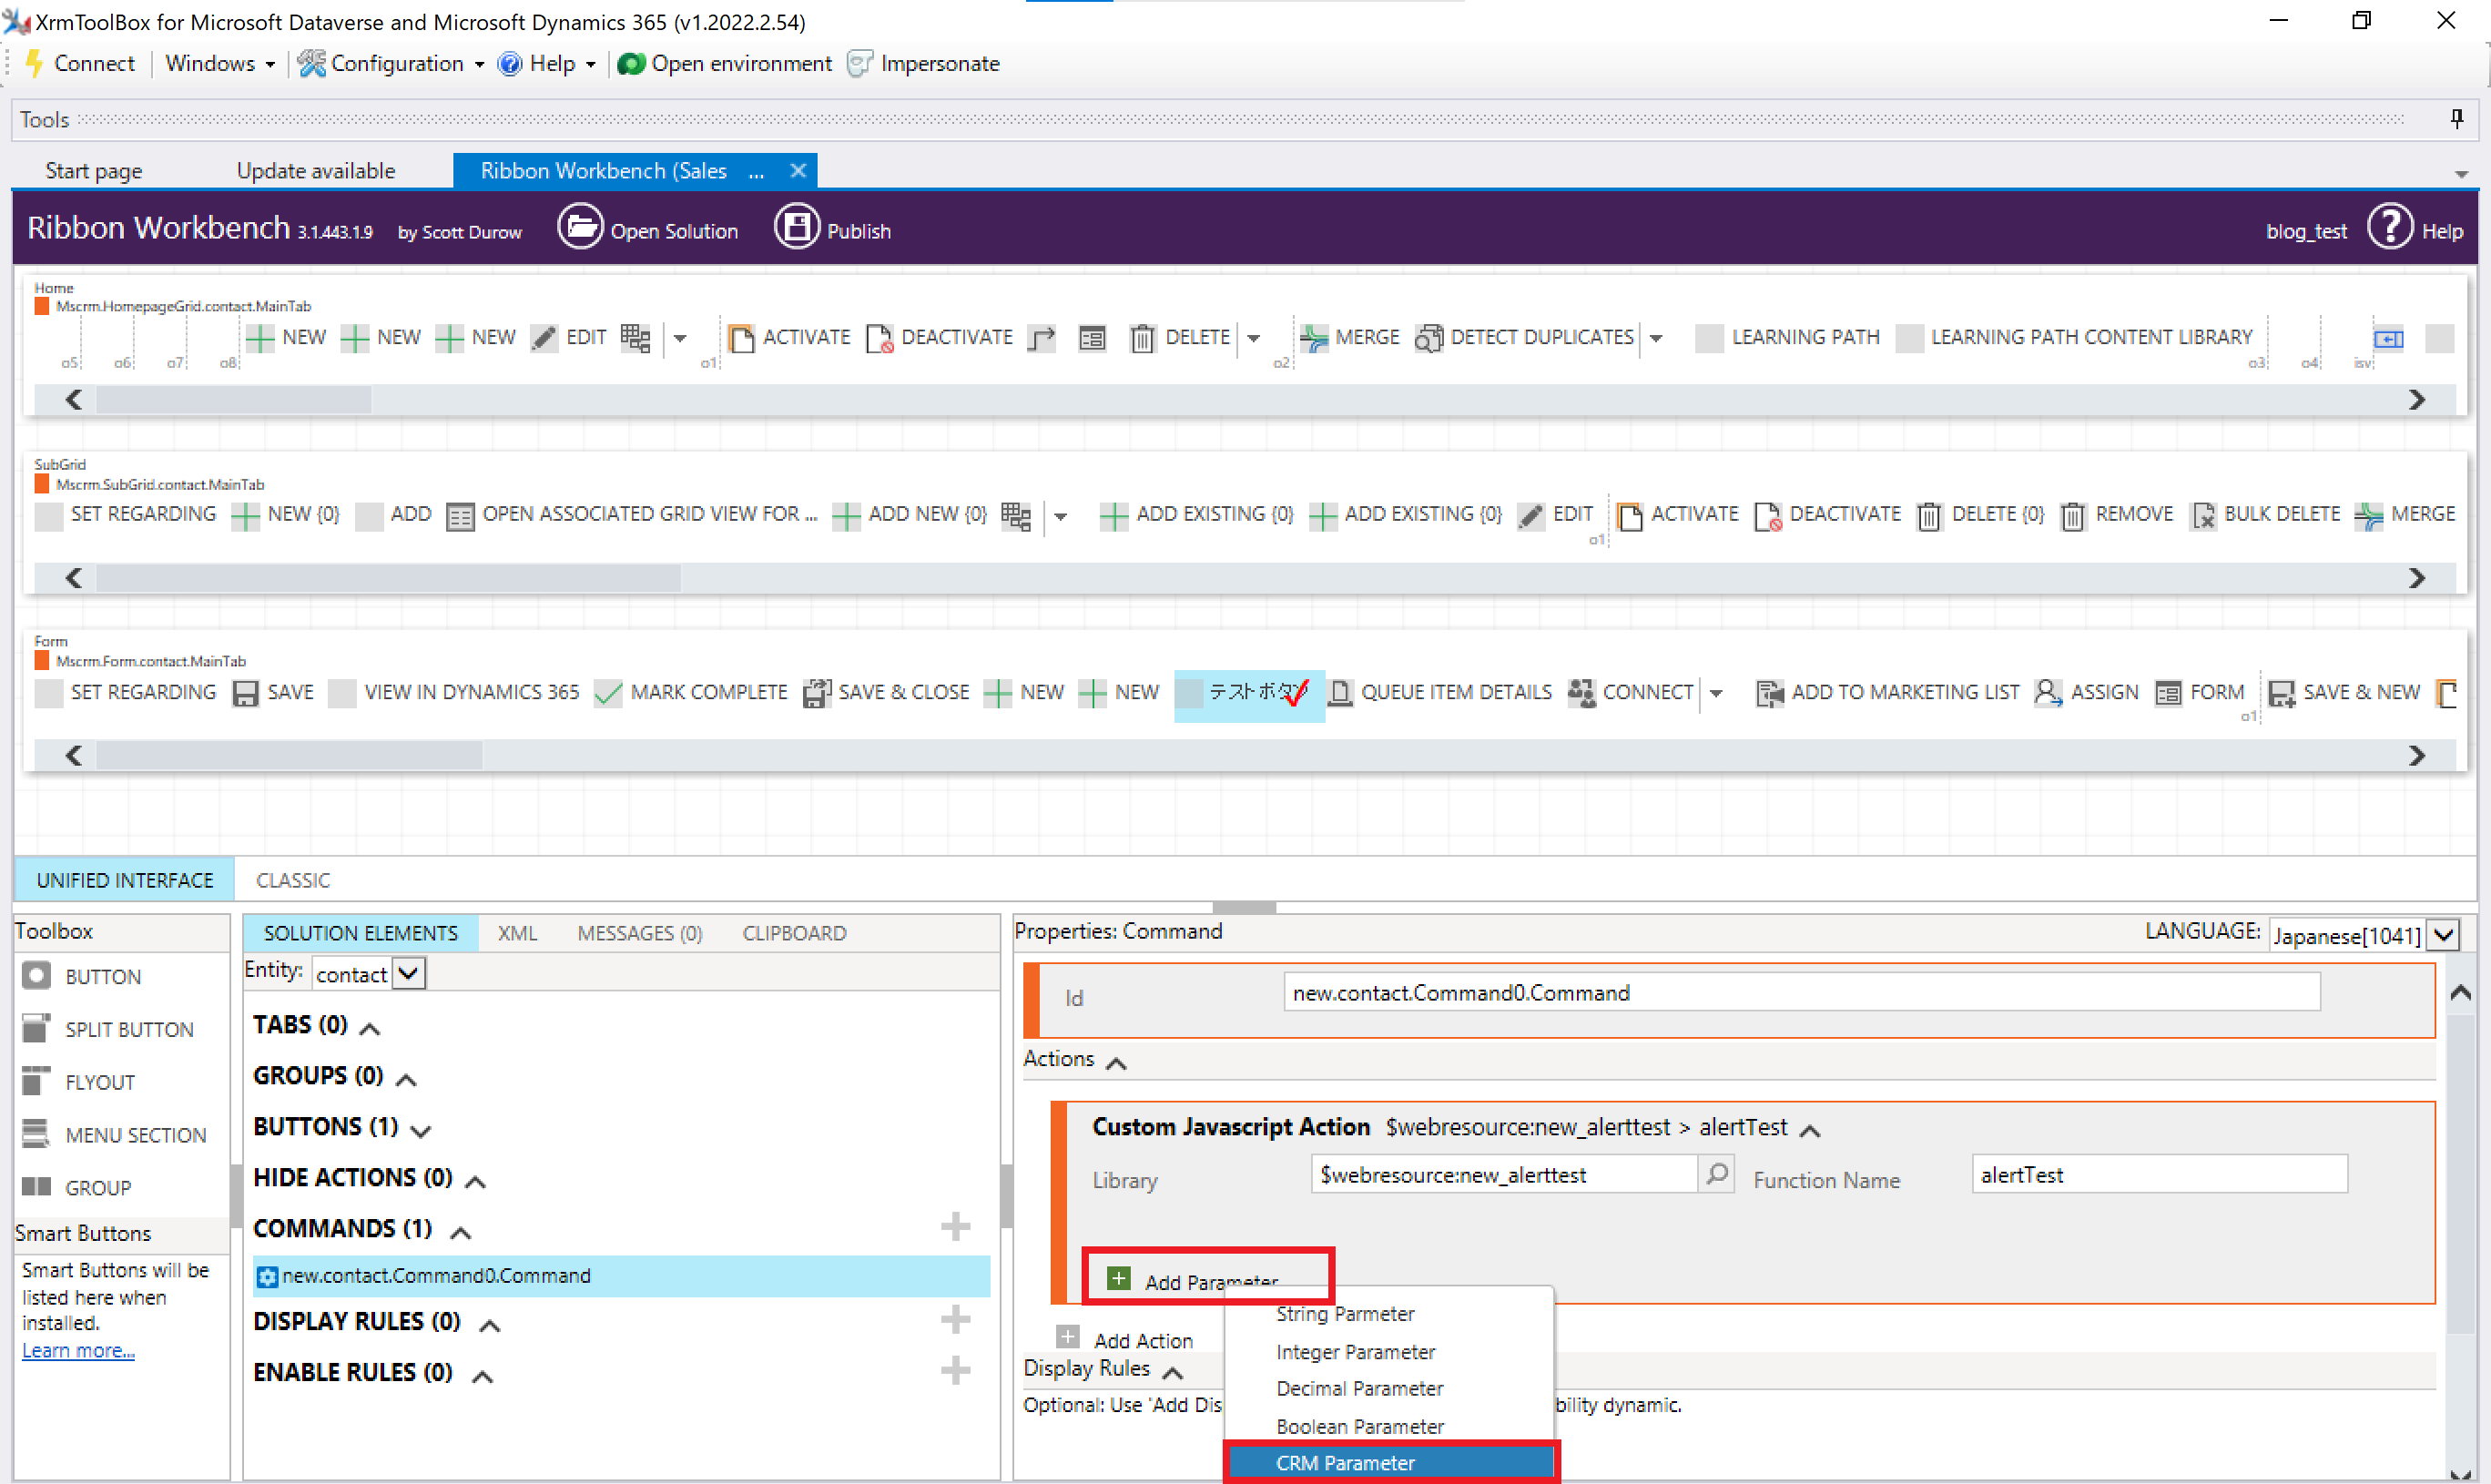This screenshot has height=1484, width=2491.
Task: Open the CLIPBOARD tab
Action: click(x=794, y=934)
